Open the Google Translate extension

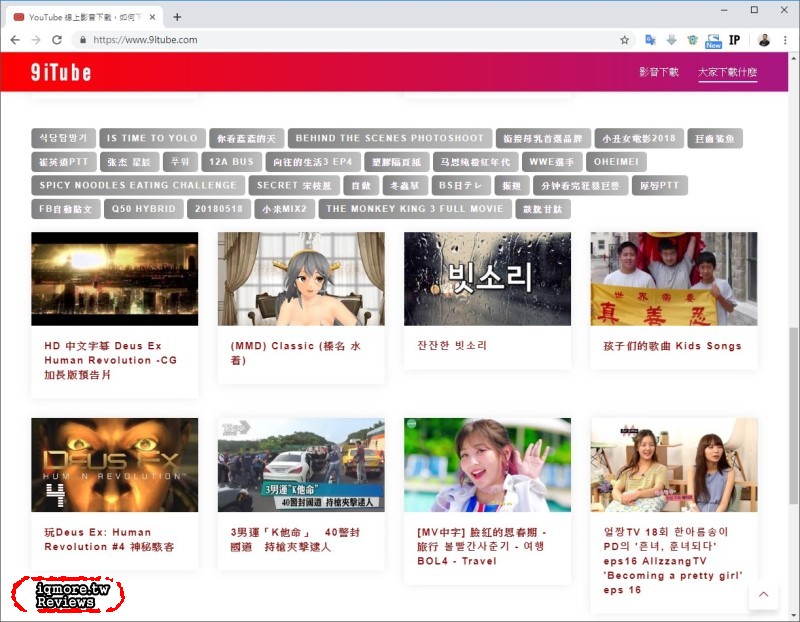(x=650, y=40)
